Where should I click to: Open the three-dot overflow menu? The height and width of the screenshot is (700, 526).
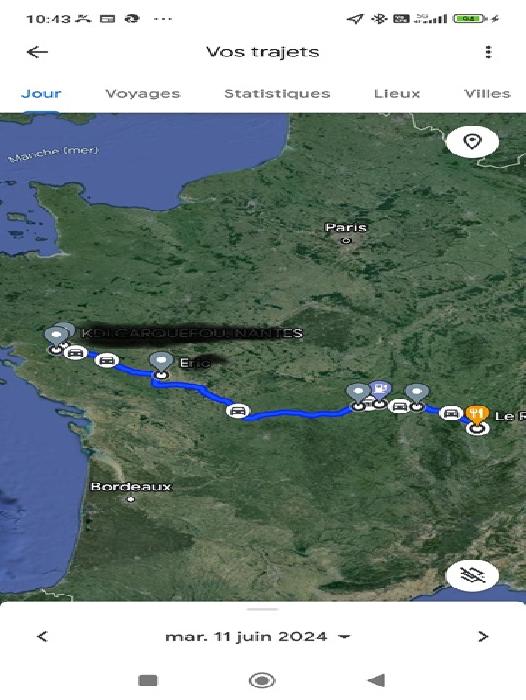(x=488, y=52)
